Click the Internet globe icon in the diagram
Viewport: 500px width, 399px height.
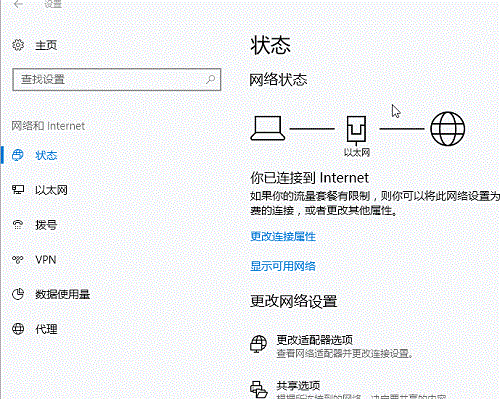tap(448, 129)
